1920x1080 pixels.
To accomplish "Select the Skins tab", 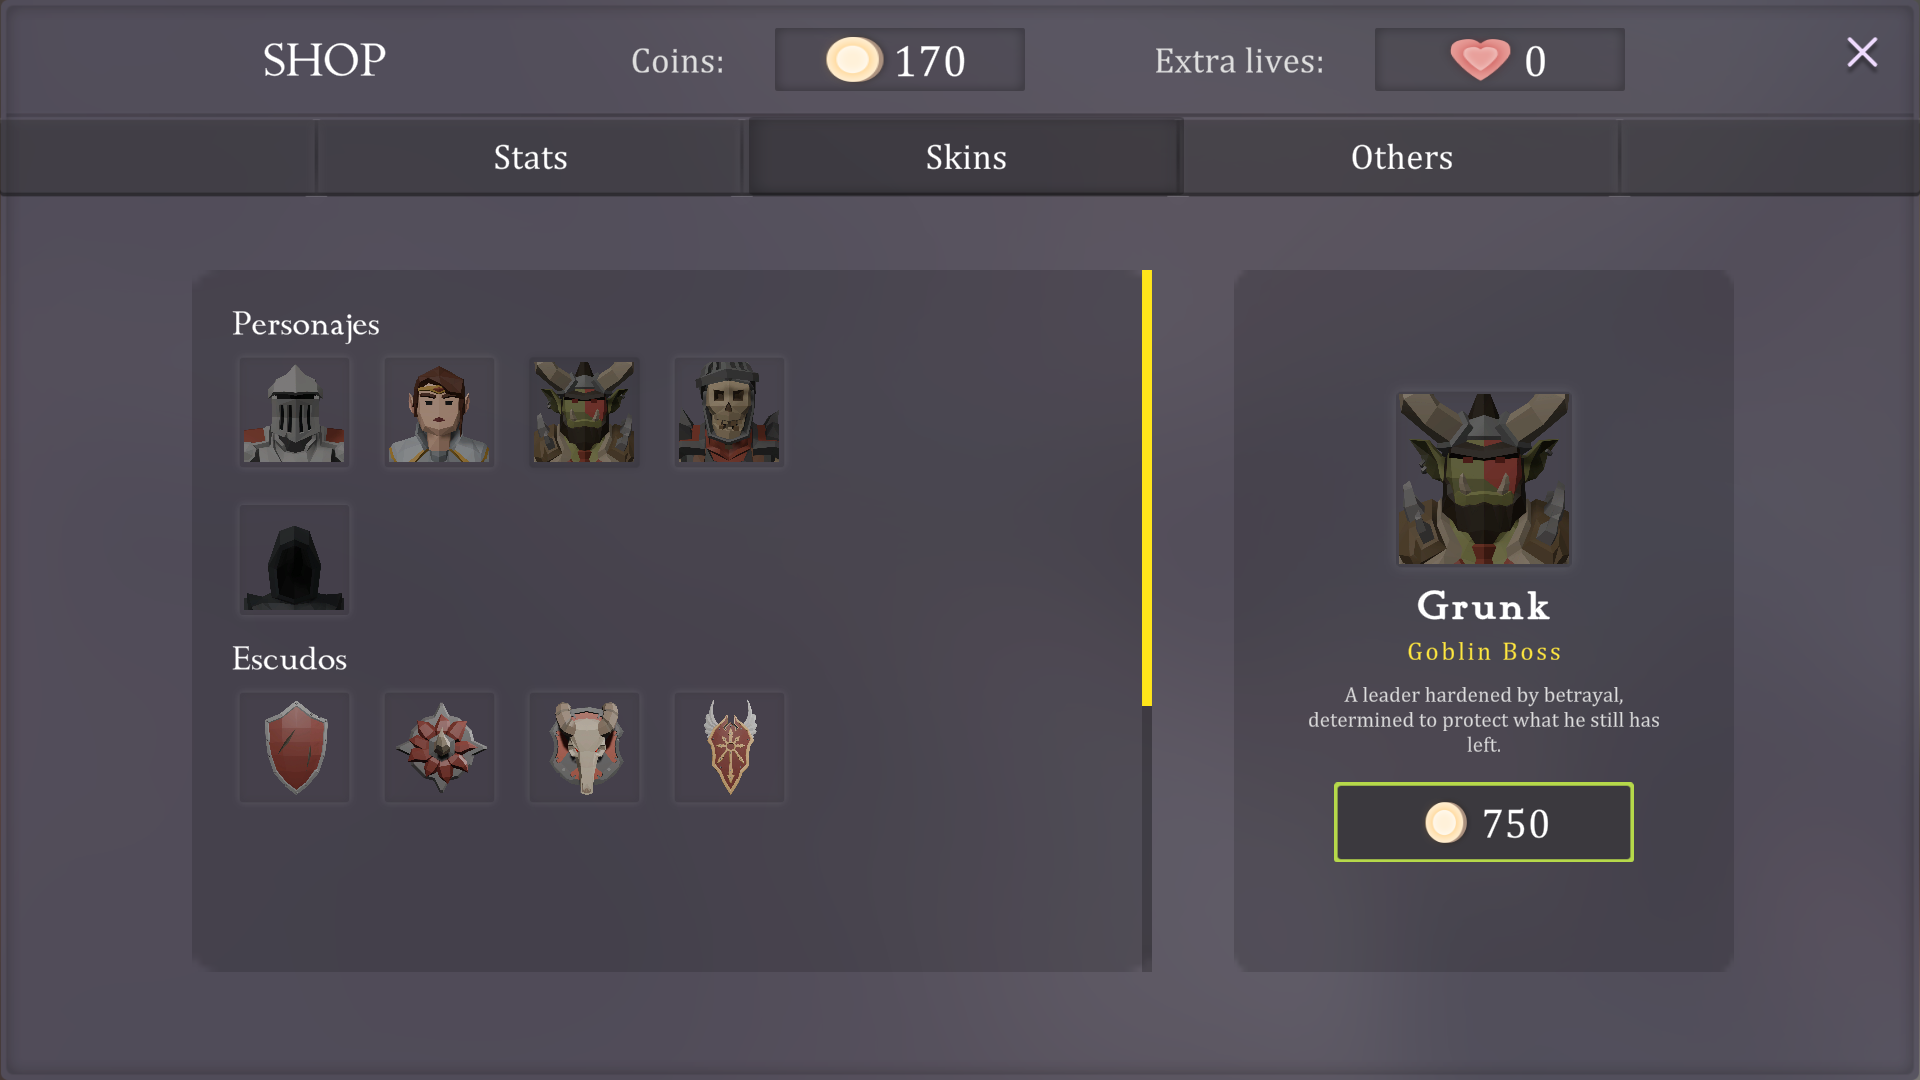I will coord(965,157).
